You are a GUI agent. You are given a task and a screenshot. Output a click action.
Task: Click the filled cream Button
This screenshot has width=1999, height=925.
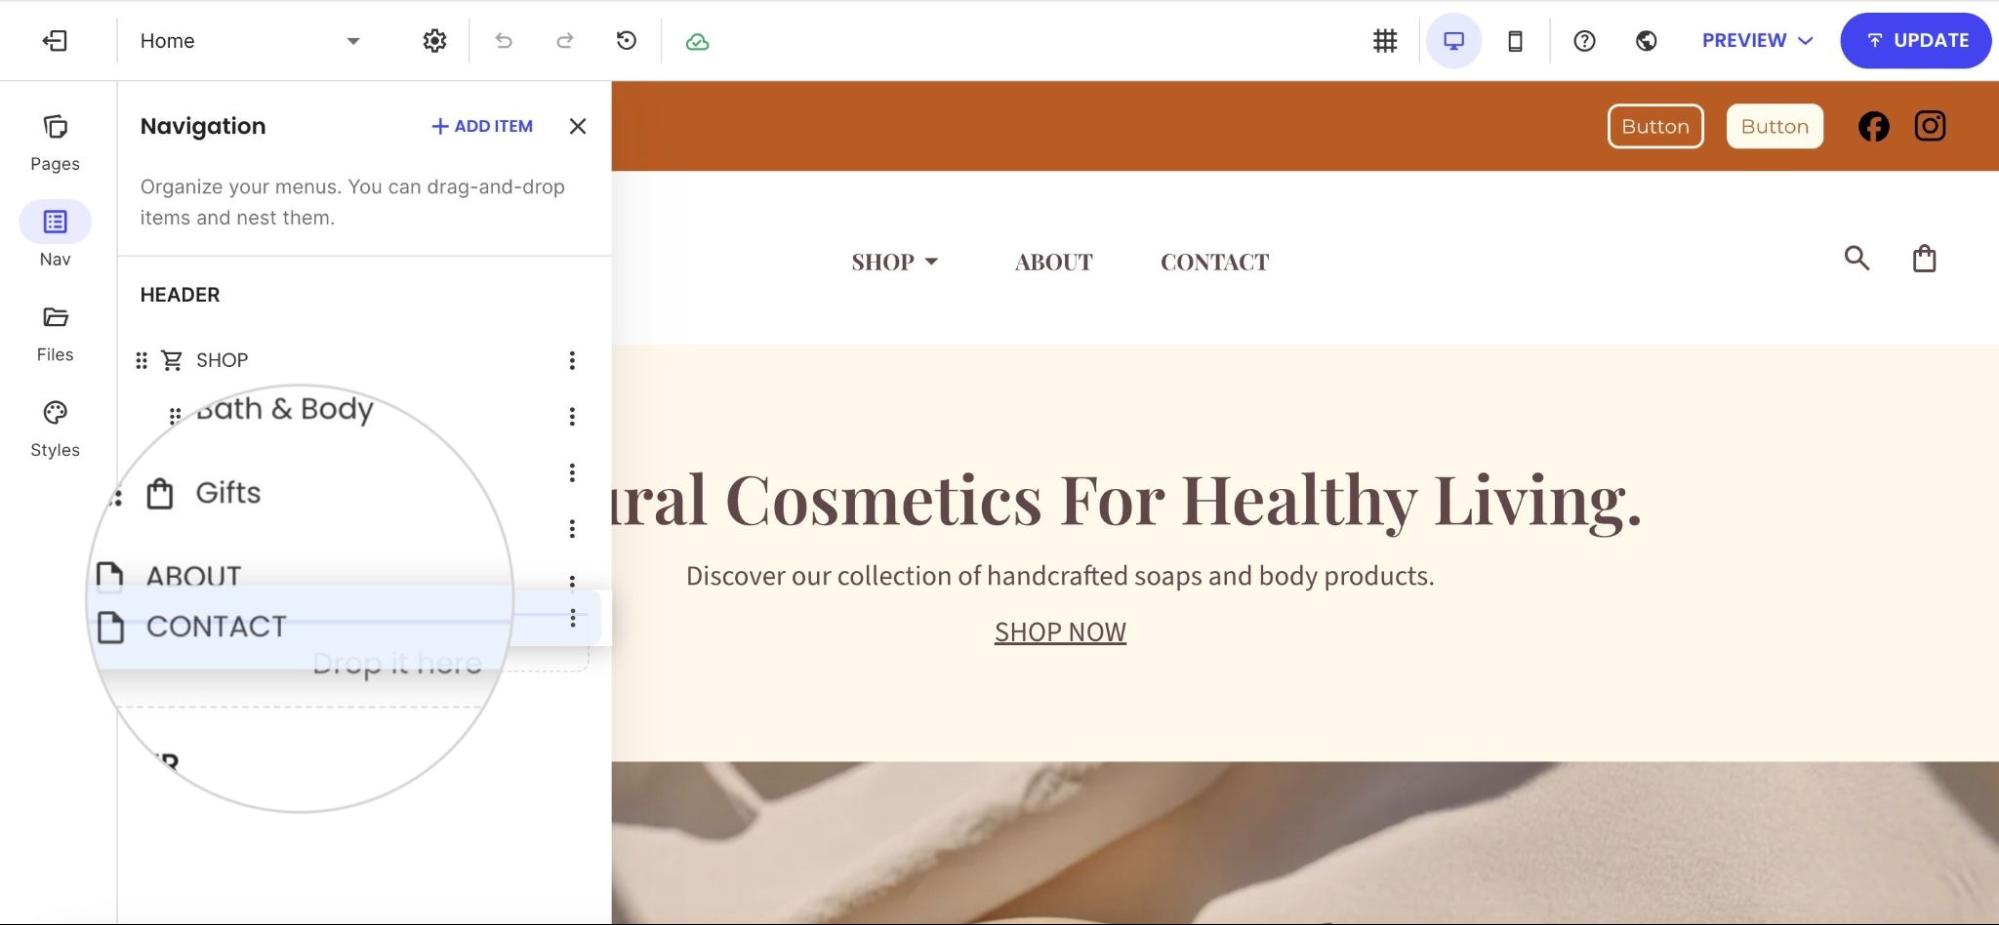pyautogui.click(x=1774, y=126)
